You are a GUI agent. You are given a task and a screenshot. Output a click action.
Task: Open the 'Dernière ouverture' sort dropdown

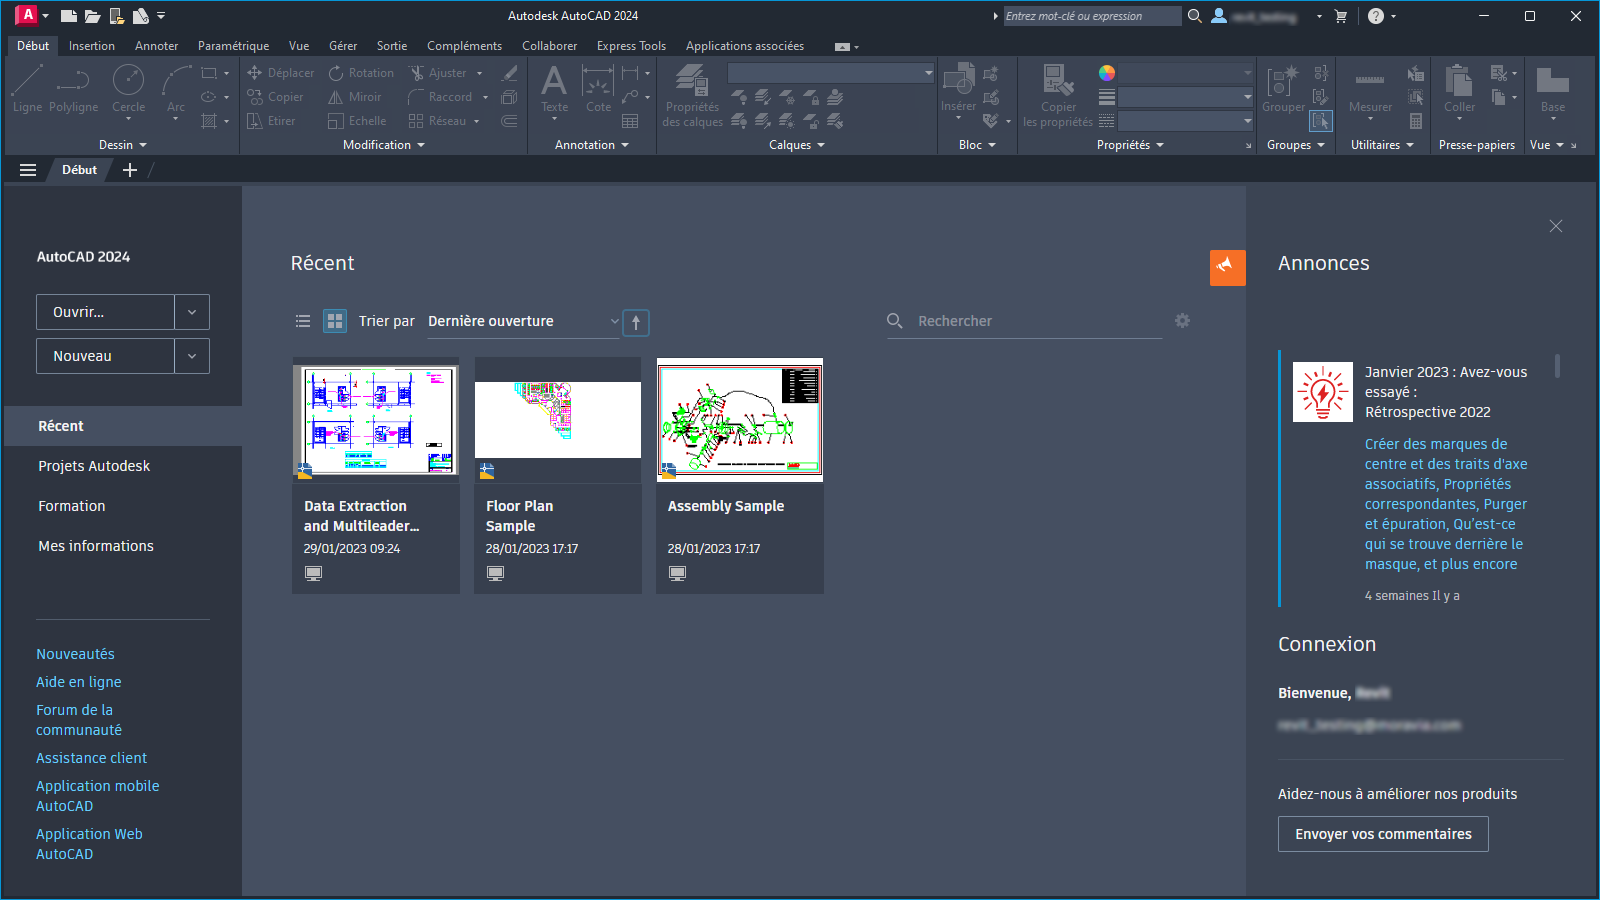point(523,321)
